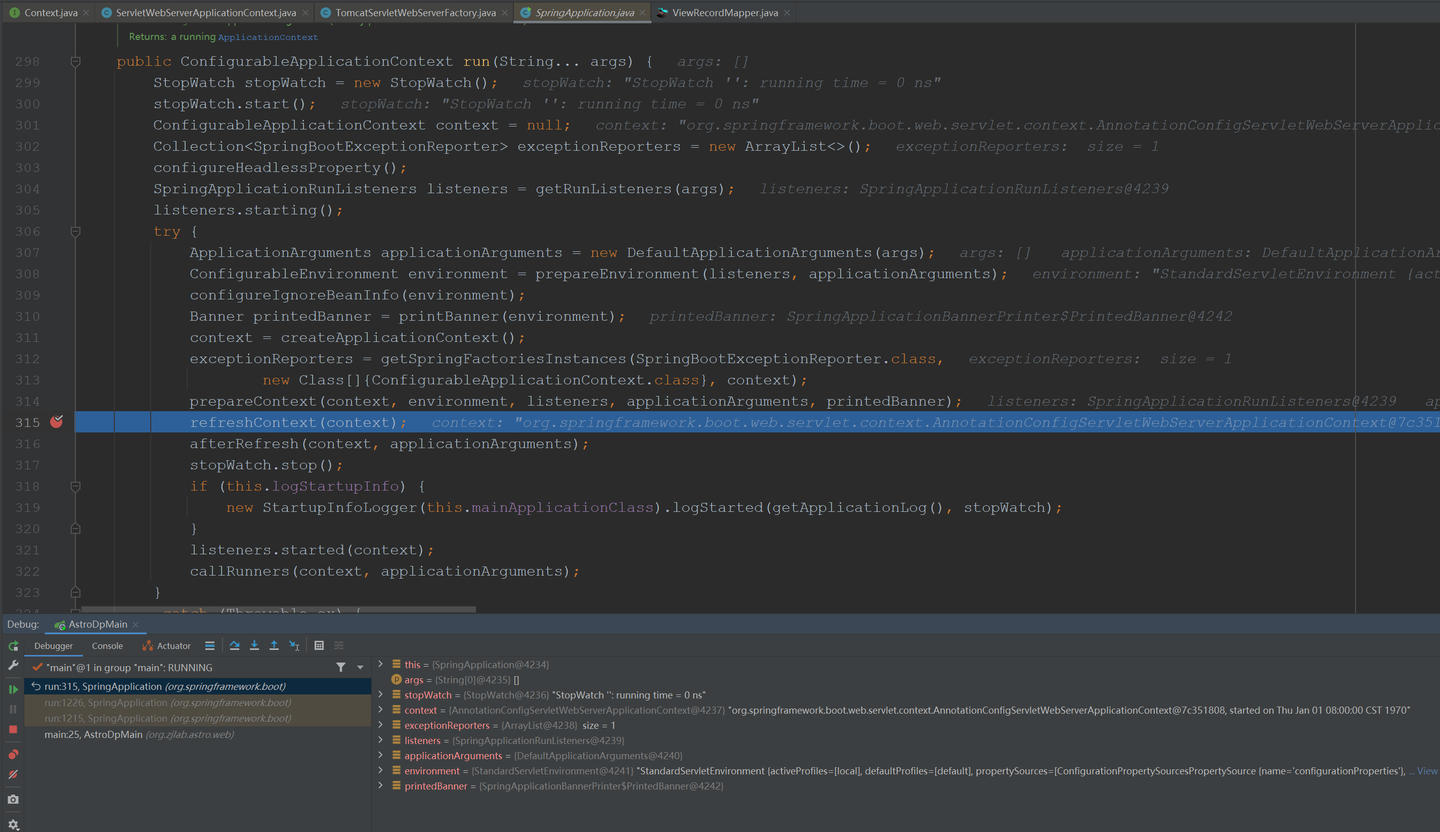Expand the environment variable node
1440x832 pixels.
tap(381, 770)
